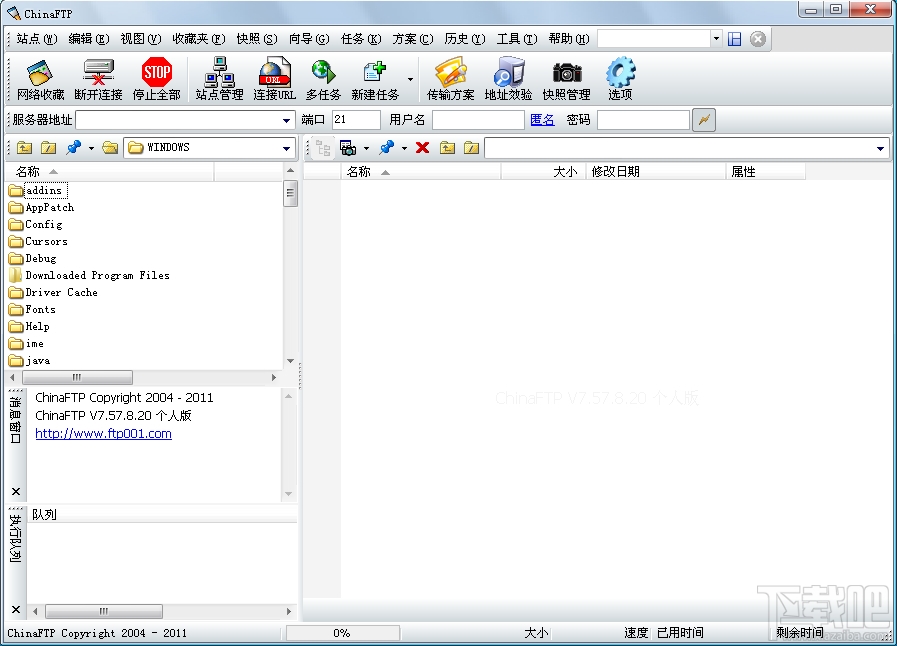Sort remote files by 属性 column
Viewport: 897px width, 646px height.
pos(765,171)
